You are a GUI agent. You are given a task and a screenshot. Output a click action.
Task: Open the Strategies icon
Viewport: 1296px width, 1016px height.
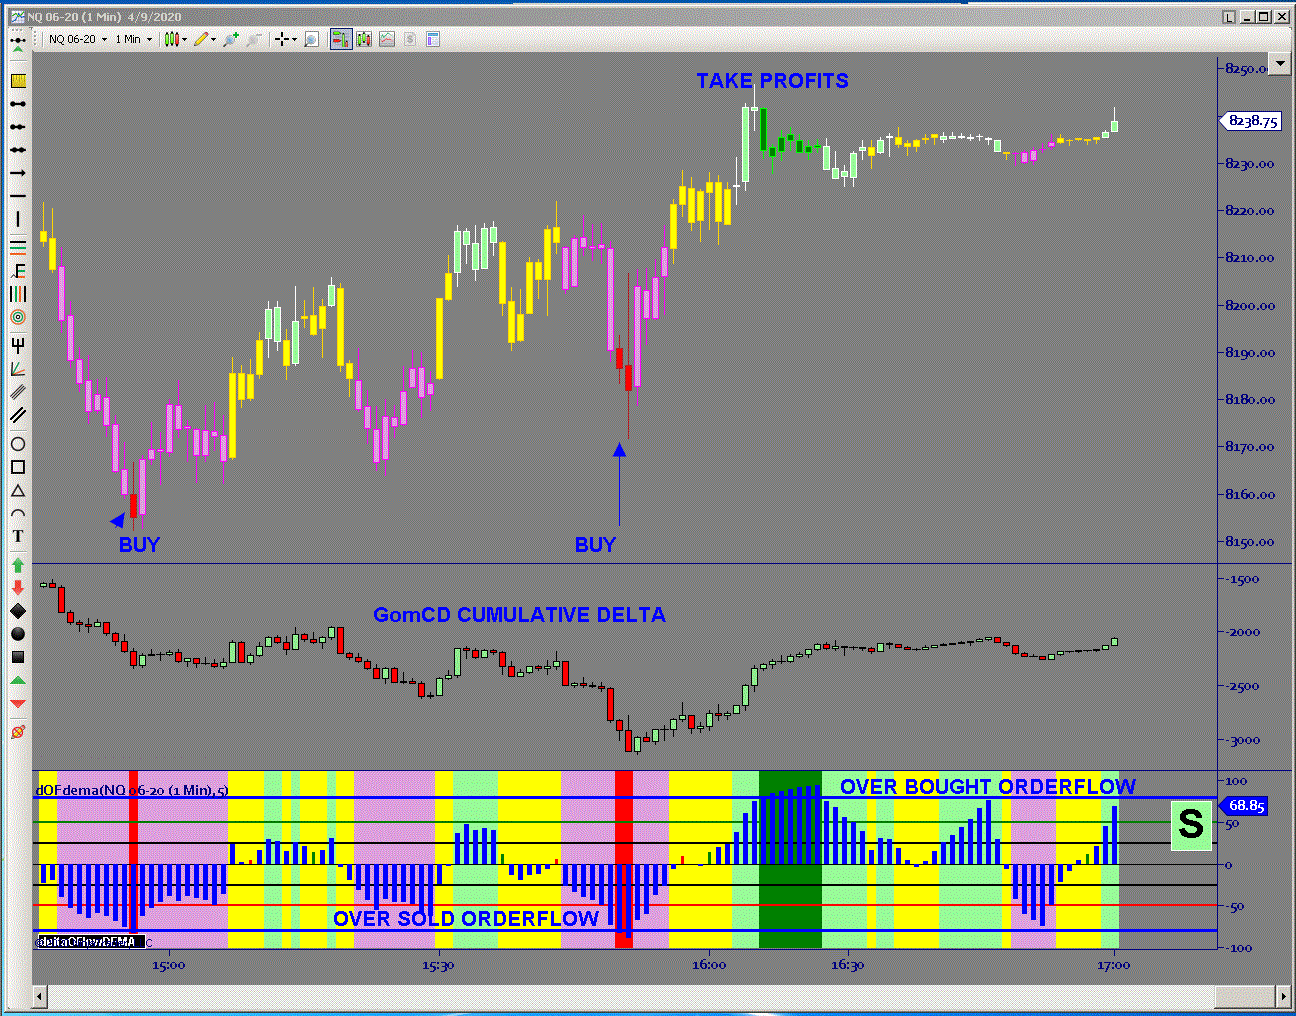click(x=410, y=39)
